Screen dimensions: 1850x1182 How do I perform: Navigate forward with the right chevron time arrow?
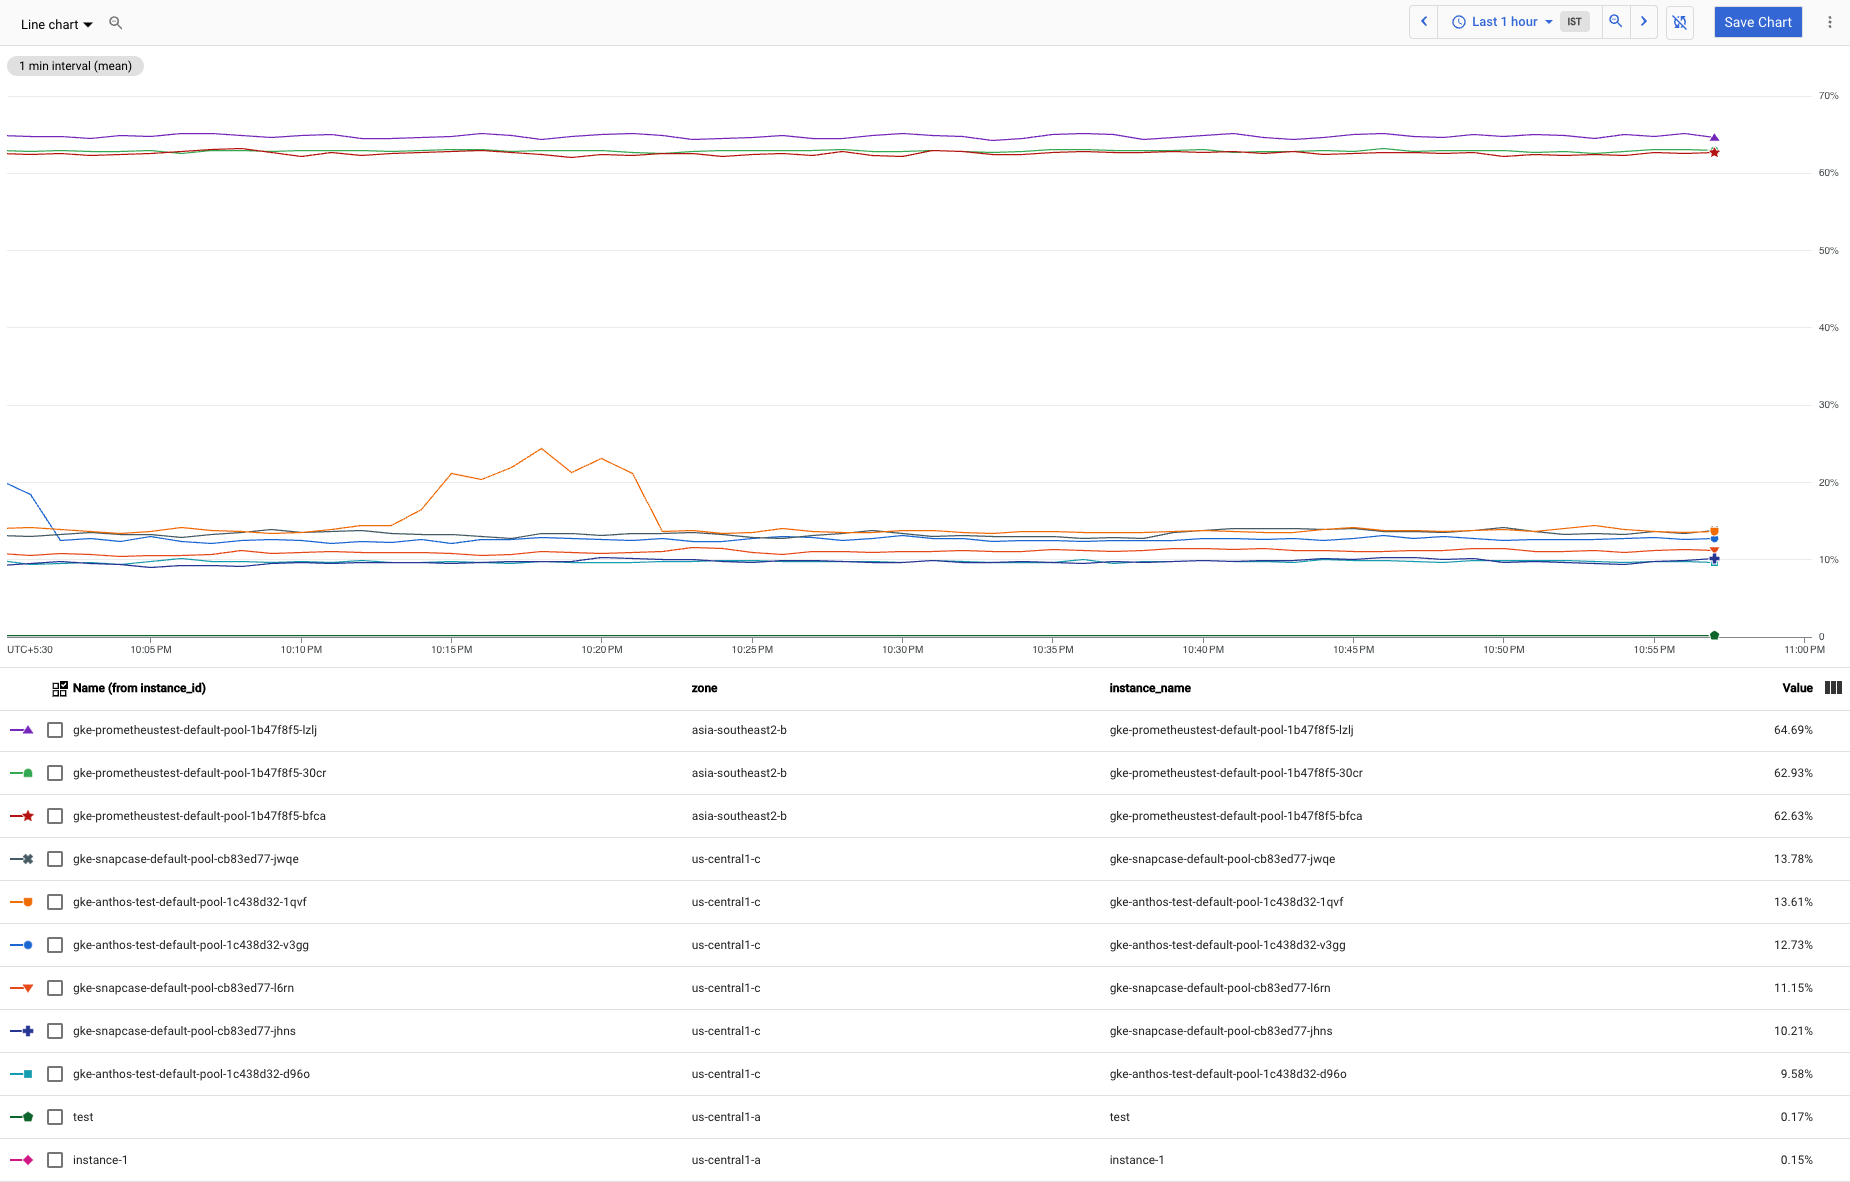(x=1644, y=21)
